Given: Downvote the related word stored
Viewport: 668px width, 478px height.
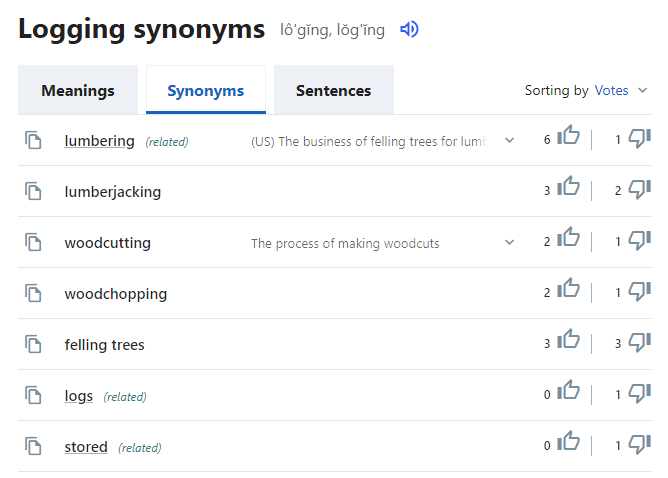Looking at the screenshot, I should pyautogui.click(x=639, y=444).
